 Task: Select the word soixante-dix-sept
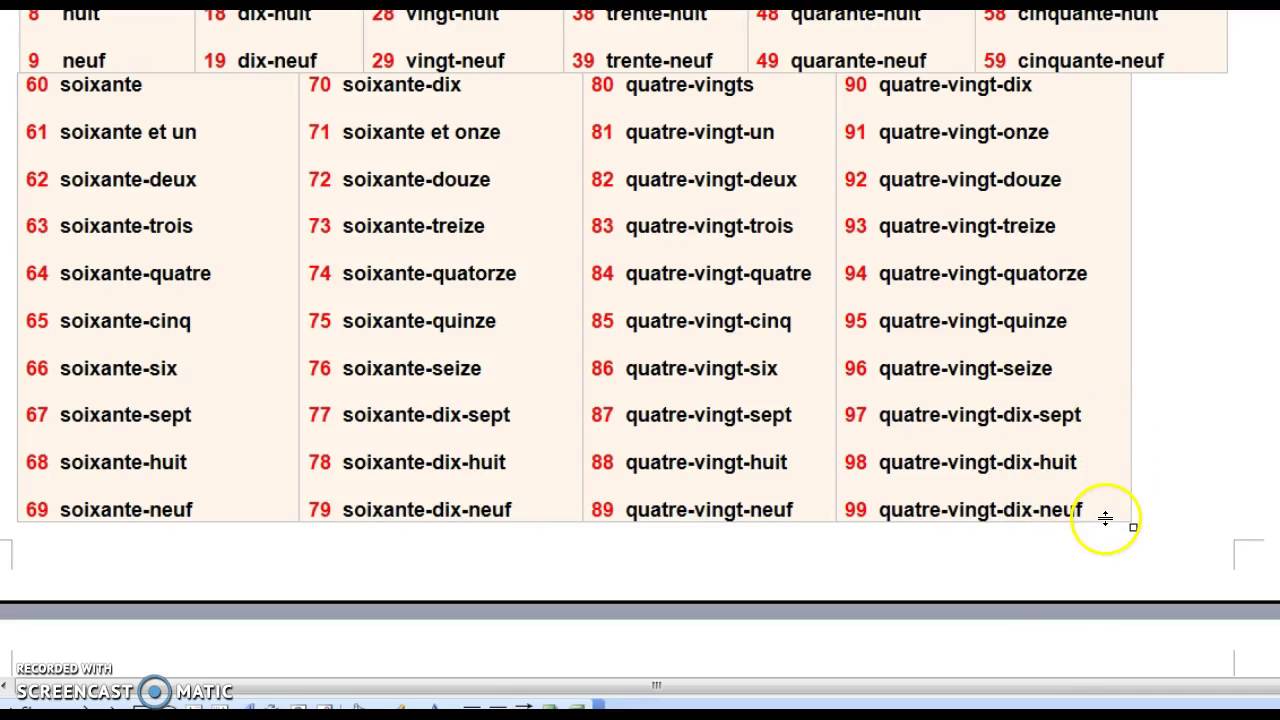(426, 415)
